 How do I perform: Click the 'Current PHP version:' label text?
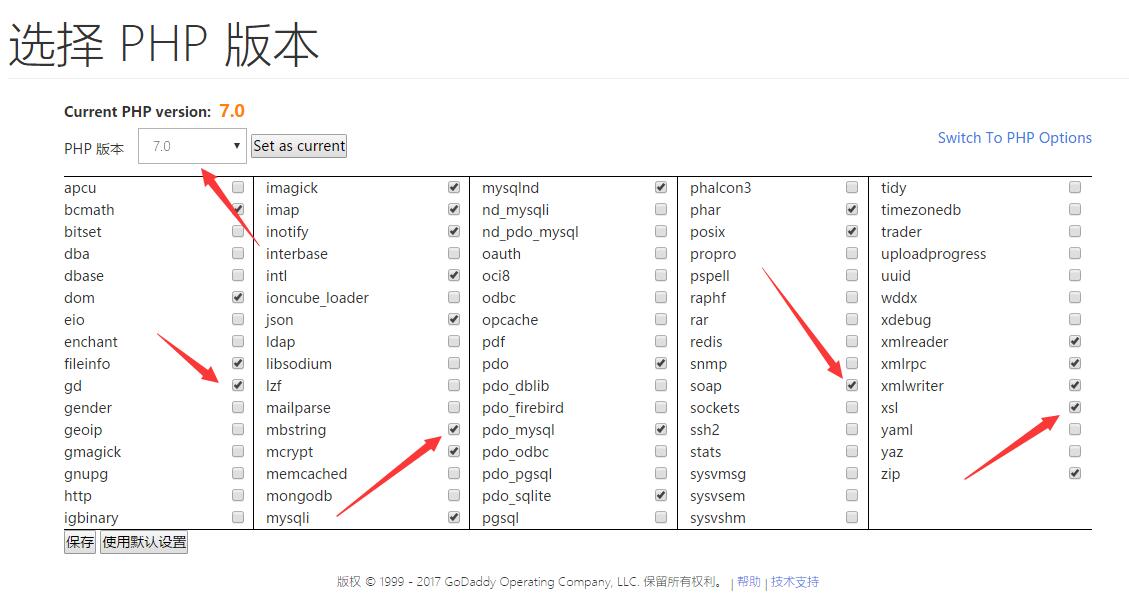138,112
